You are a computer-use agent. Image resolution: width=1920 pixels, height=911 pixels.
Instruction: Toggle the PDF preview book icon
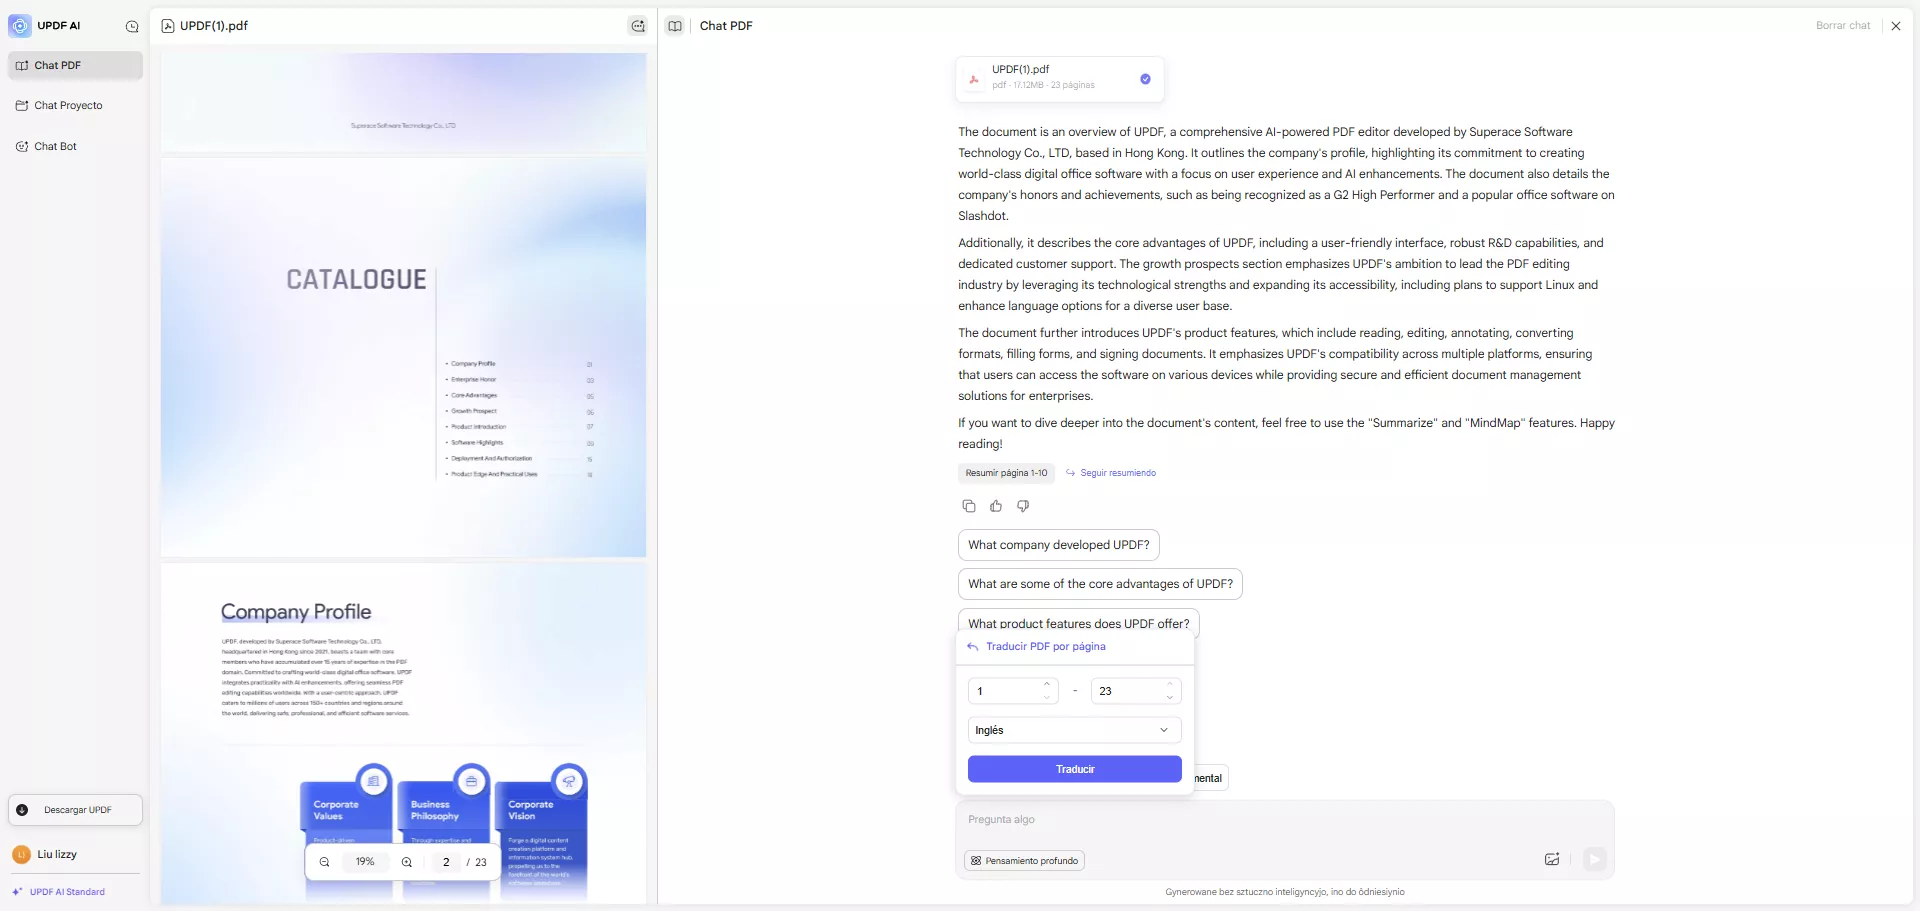tap(675, 26)
